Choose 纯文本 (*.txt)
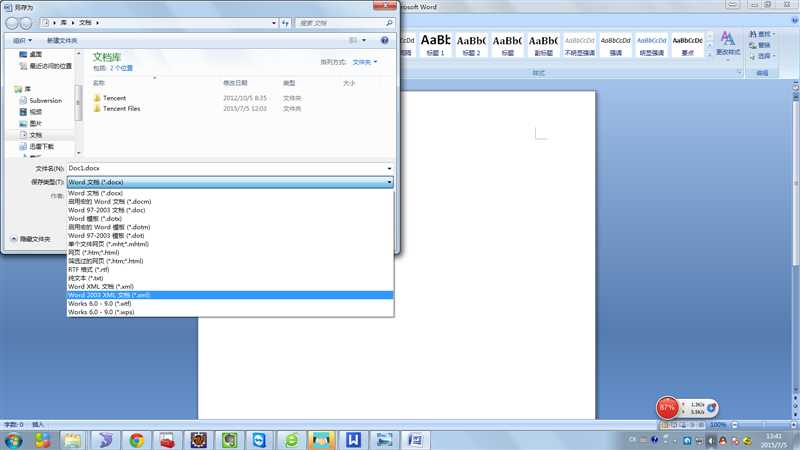The width and height of the screenshot is (800, 450). pyautogui.click(x=230, y=278)
